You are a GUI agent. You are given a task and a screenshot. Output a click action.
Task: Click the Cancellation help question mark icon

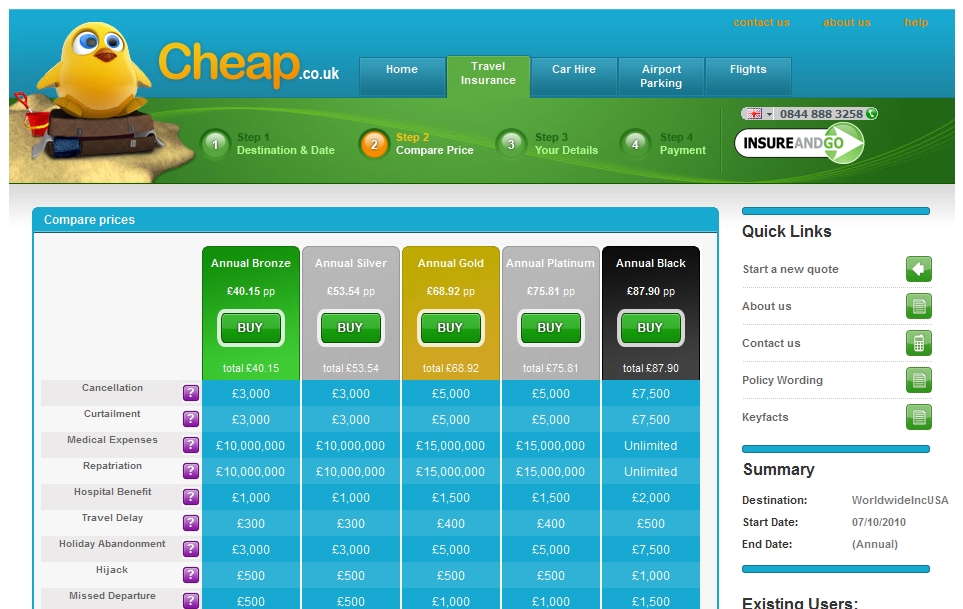191,393
